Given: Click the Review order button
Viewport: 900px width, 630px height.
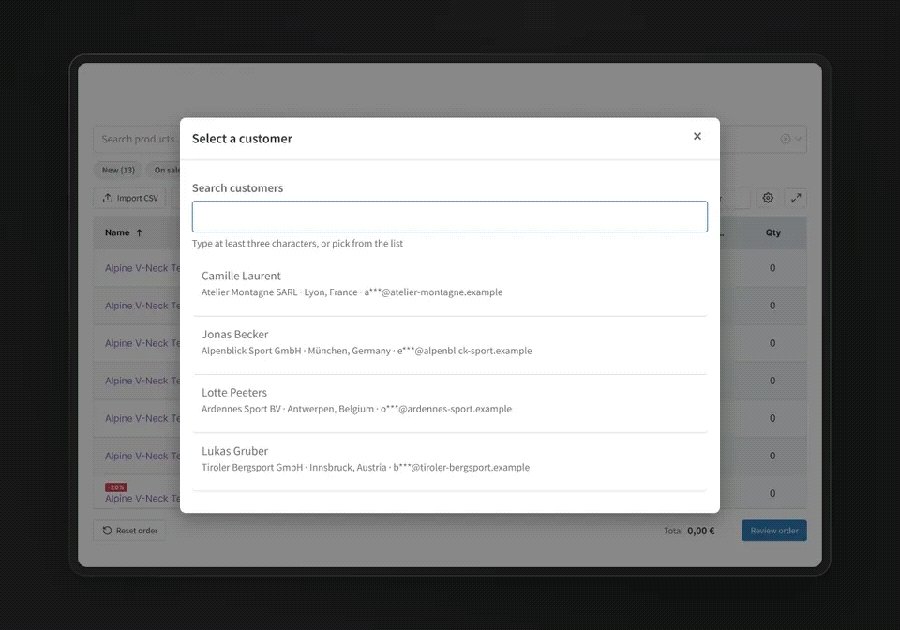Looking at the screenshot, I should pyautogui.click(x=774, y=530).
